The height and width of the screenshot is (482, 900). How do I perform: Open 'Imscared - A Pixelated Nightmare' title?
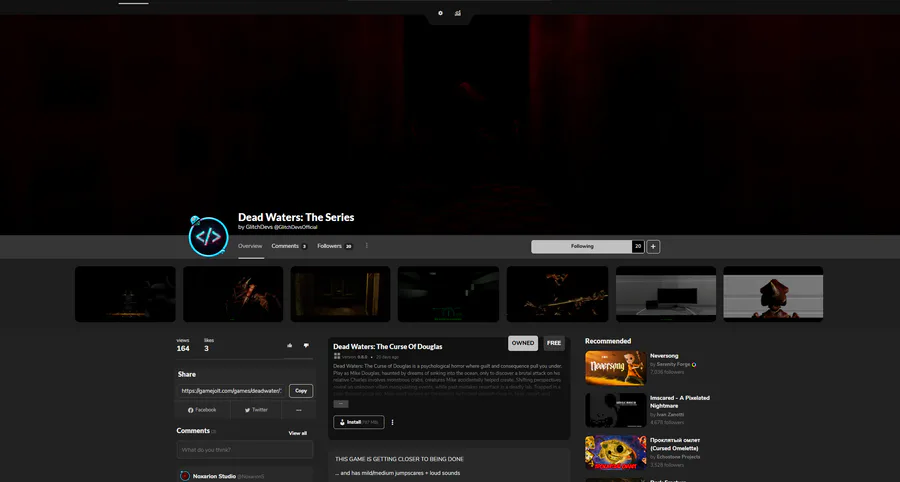click(x=680, y=402)
